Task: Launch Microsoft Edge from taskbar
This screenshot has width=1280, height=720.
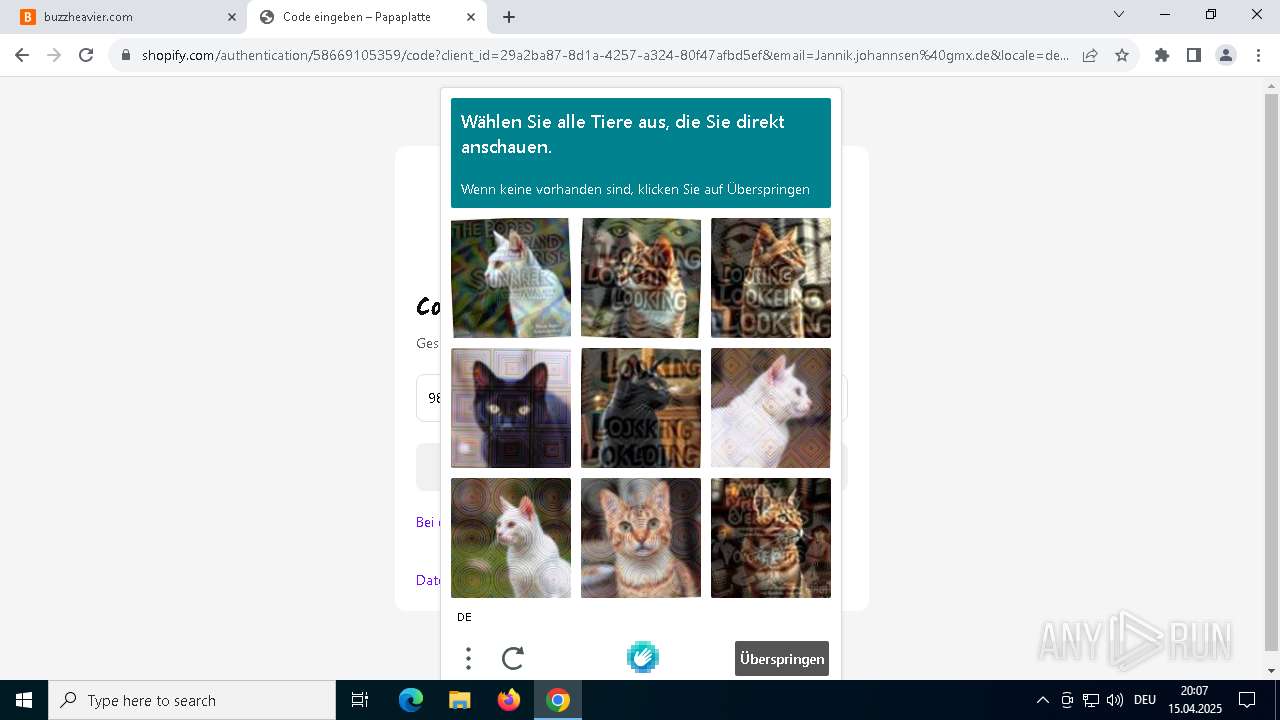Action: [411, 700]
